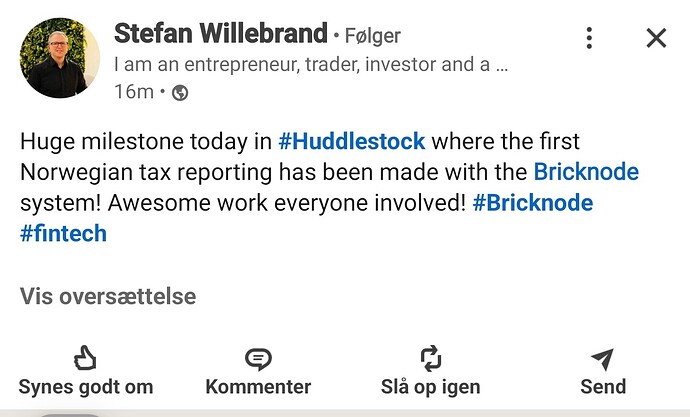Click the truncated entrepreneur headline text
Screen dimensions: 690x417
311,64
